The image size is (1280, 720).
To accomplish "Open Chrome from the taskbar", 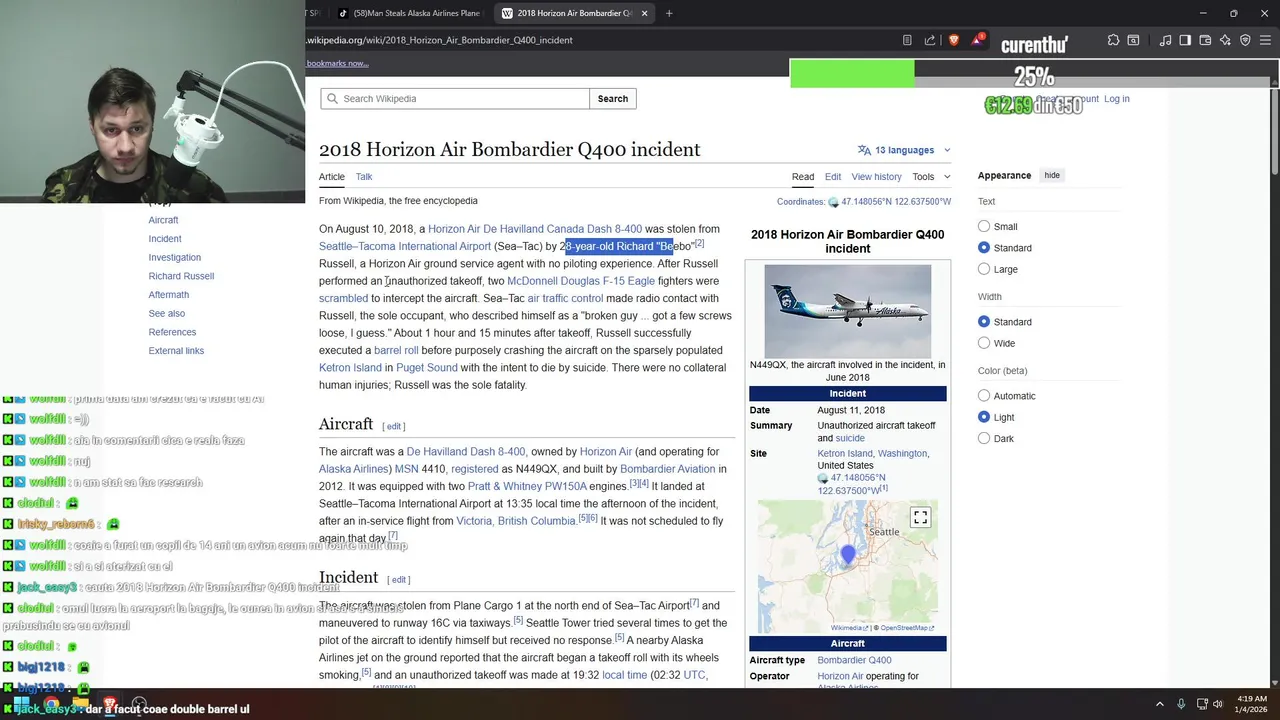I will point(50,704).
